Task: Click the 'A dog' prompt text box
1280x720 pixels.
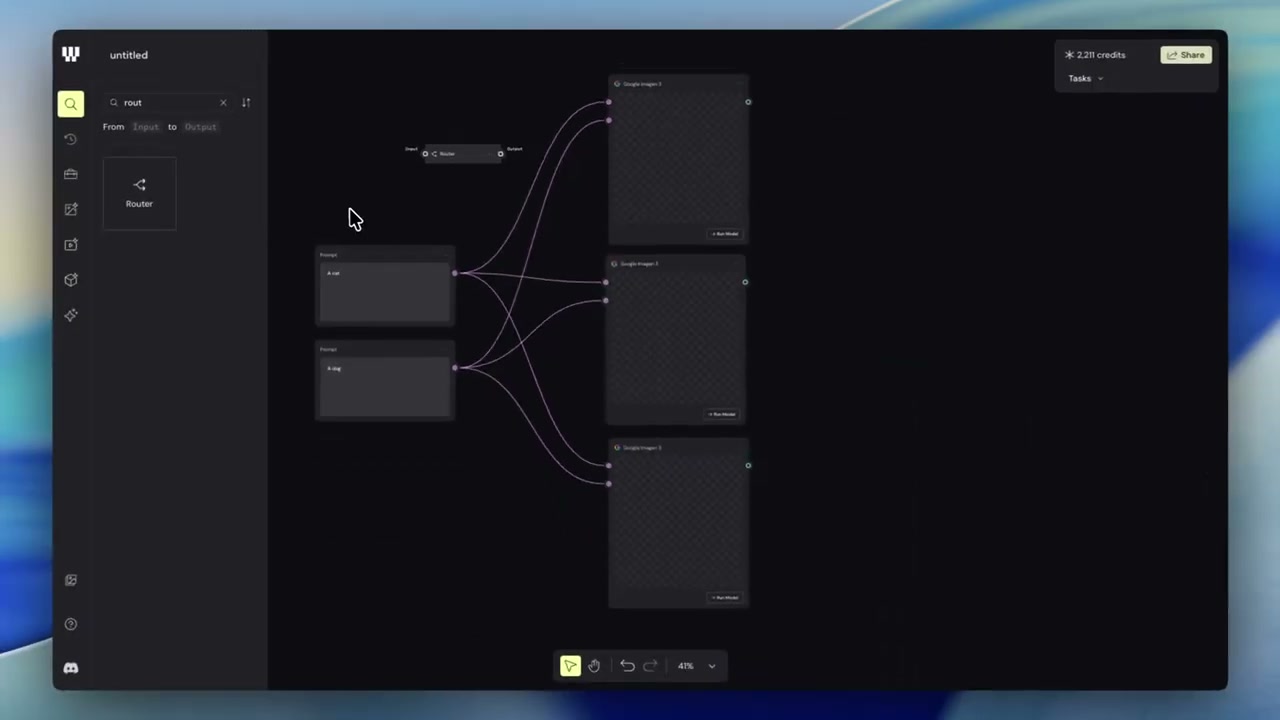Action: point(385,387)
